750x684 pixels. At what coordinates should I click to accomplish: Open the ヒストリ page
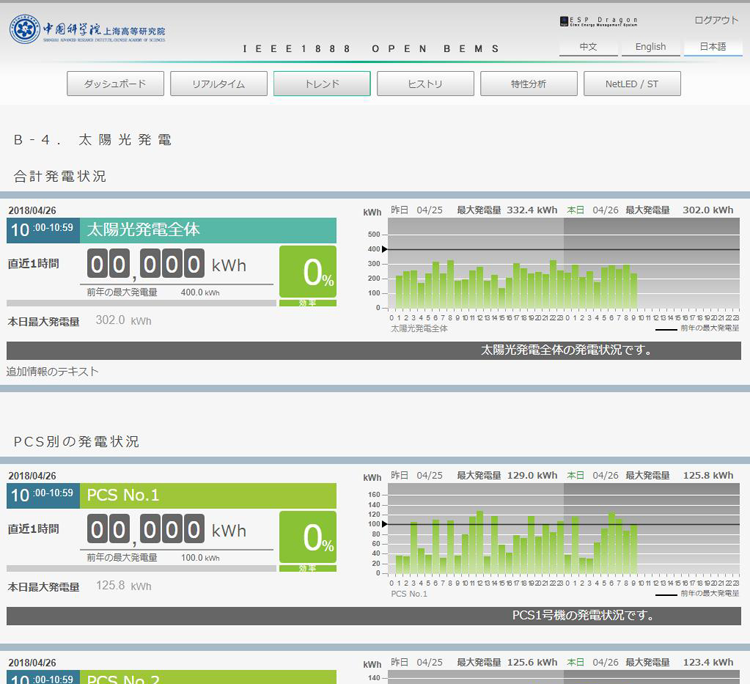[425, 84]
